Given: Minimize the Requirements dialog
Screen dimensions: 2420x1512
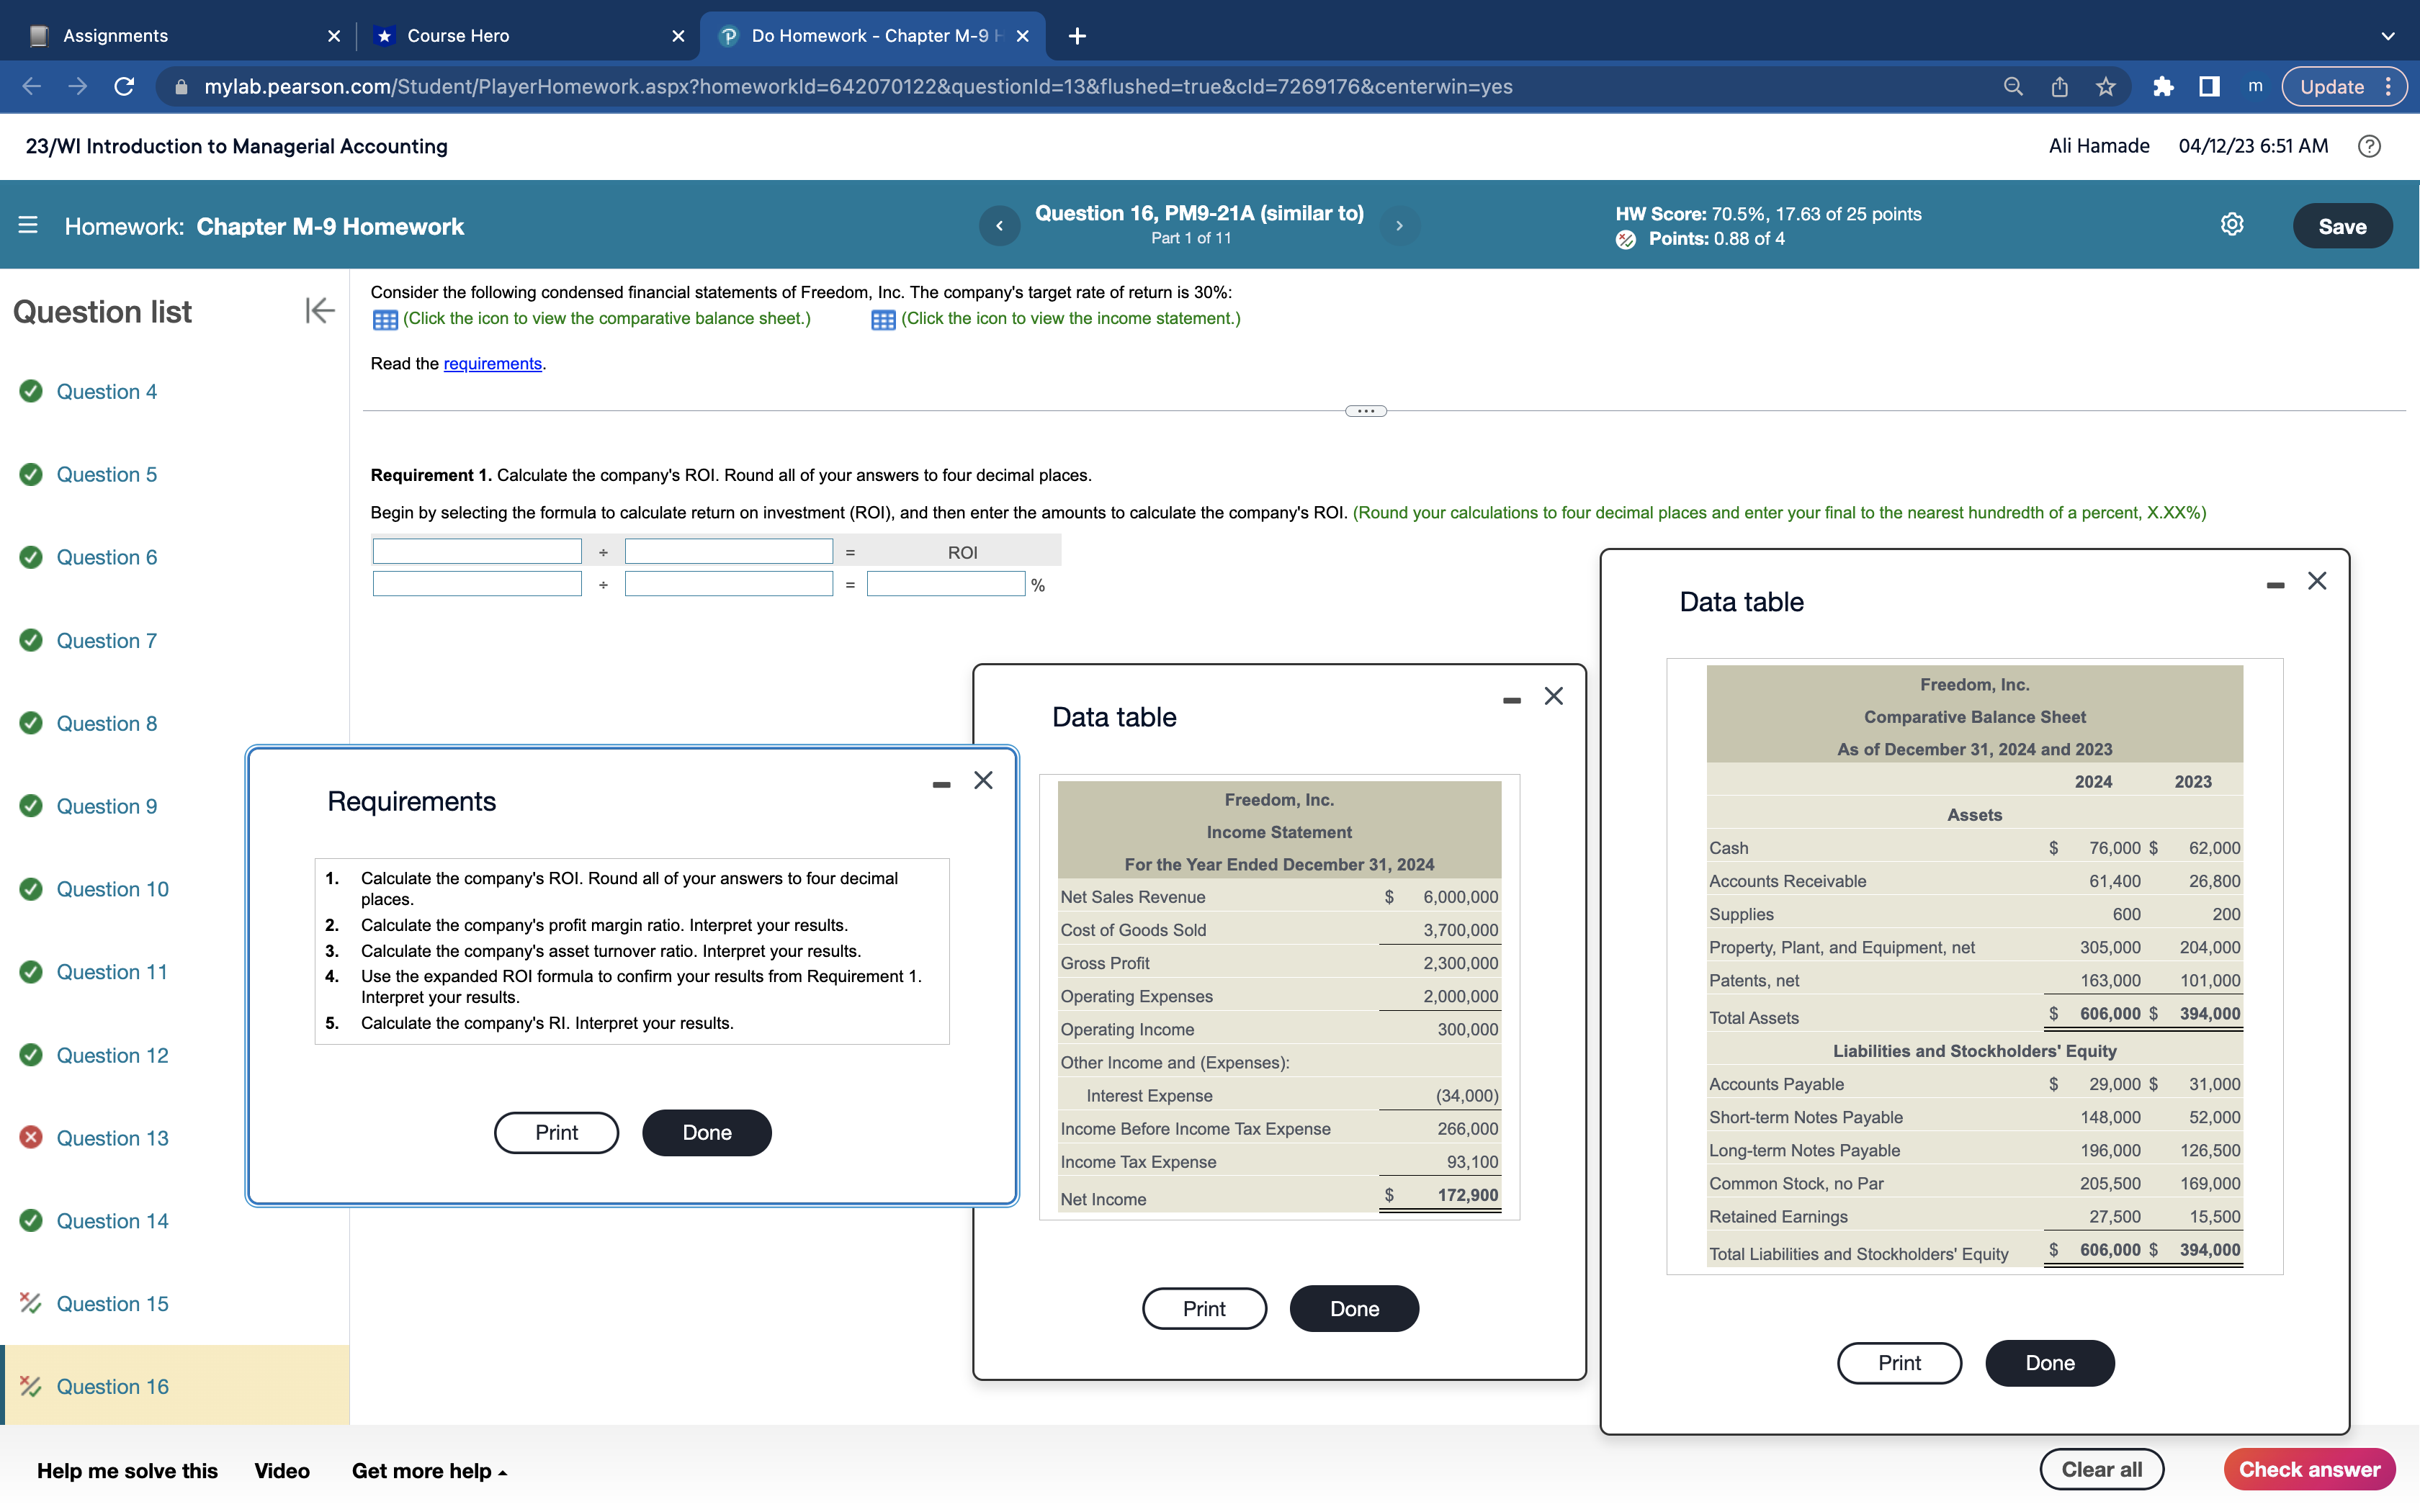Looking at the screenshot, I should (941, 785).
